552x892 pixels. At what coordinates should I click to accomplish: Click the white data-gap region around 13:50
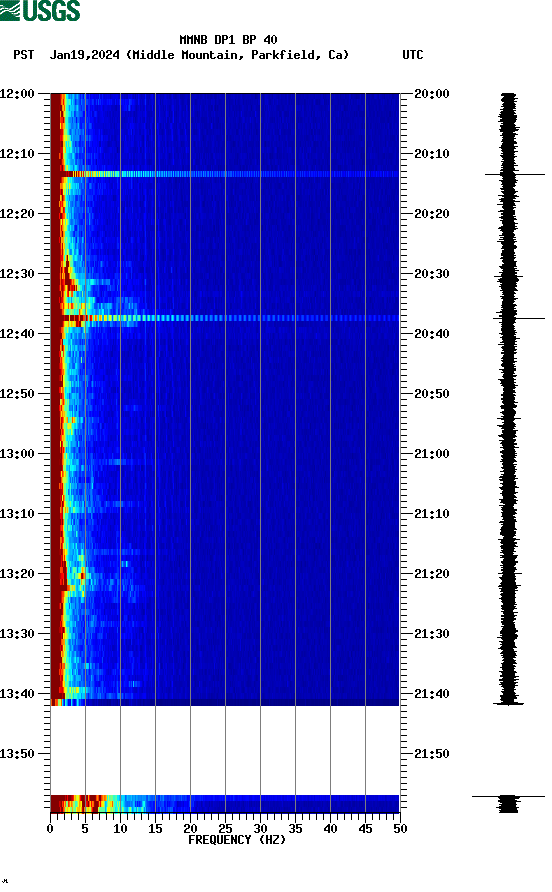click(x=225, y=750)
